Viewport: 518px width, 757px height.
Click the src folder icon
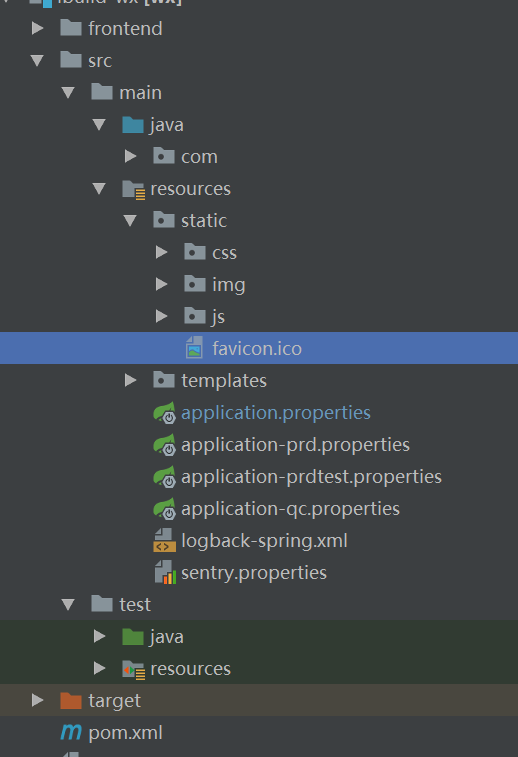point(71,60)
